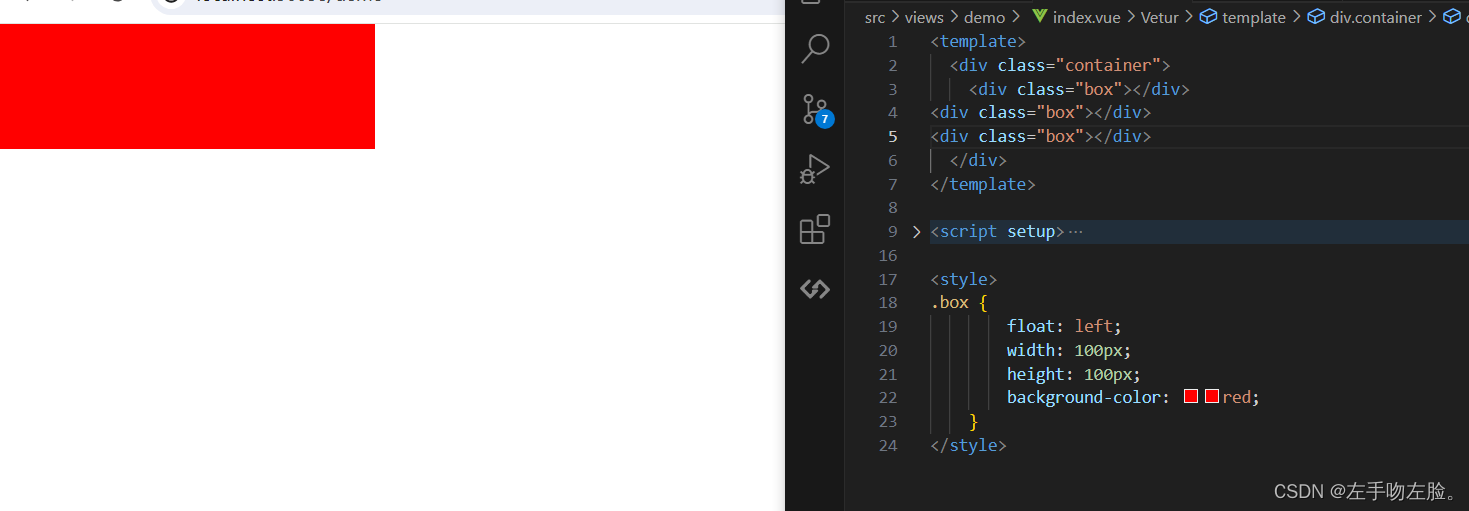Screen dimensions: 1469x511
Task: Click the closing brace on line 23
Action: (x=973, y=422)
